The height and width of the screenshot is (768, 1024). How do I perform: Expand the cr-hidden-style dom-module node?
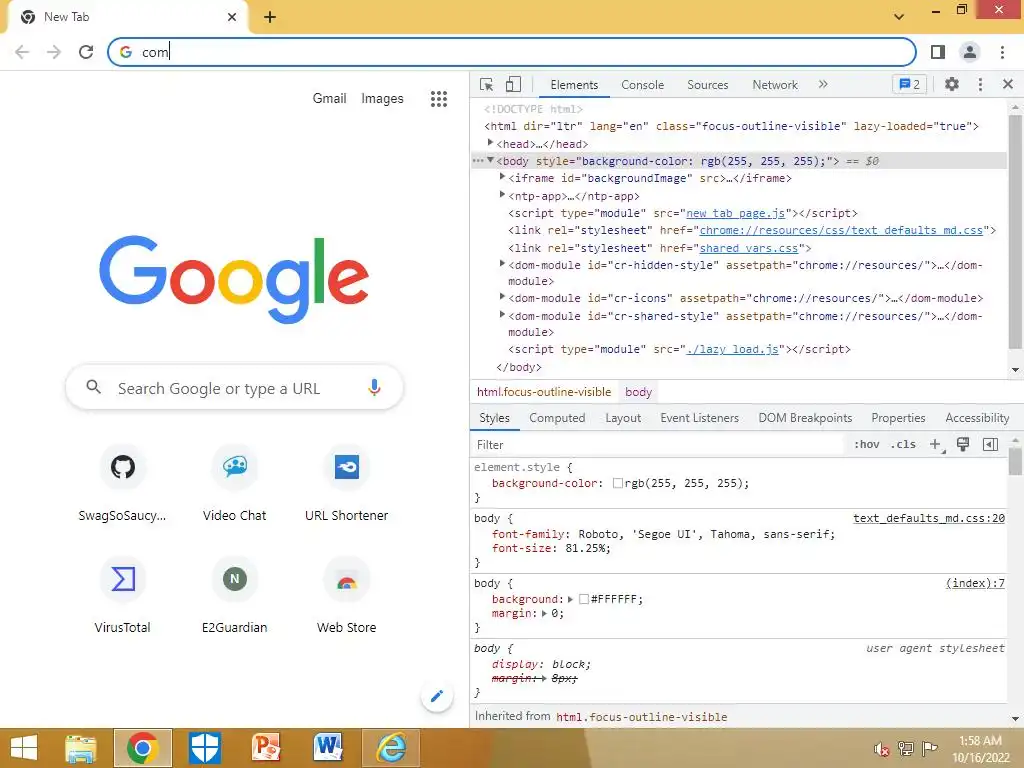pos(502,264)
